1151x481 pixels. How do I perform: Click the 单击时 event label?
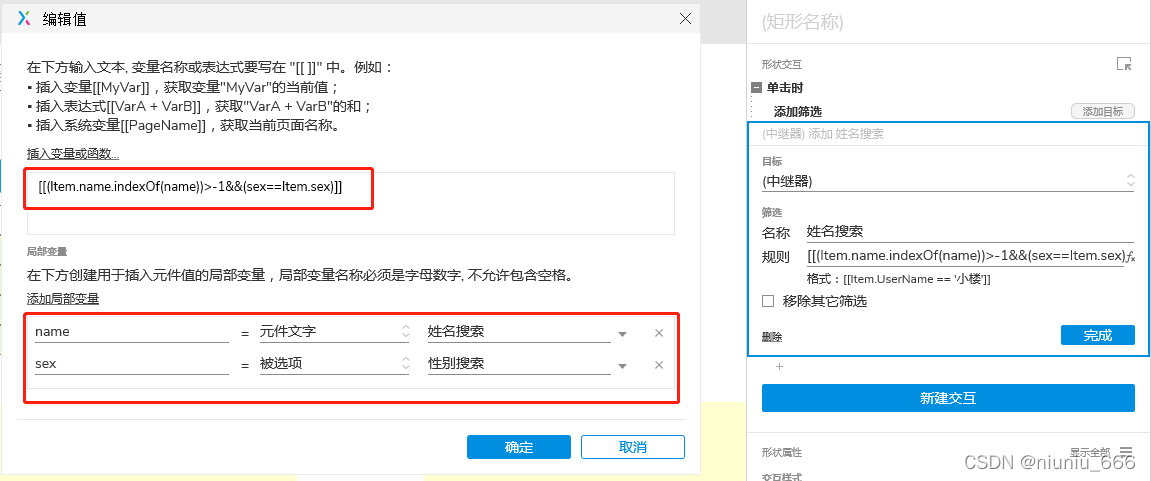pyautogui.click(x=785, y=87)
